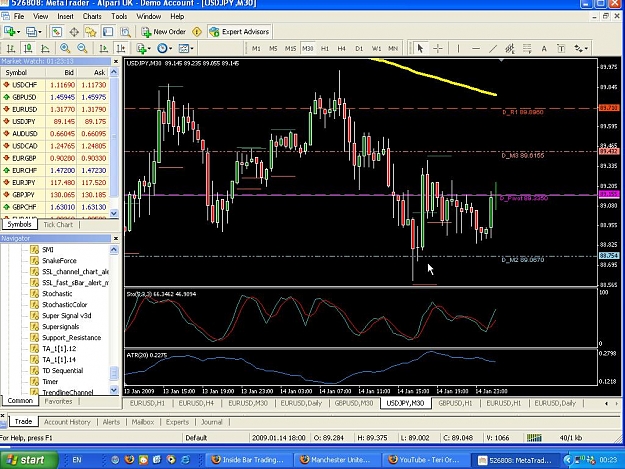Select the Cursor arrow tool
The width and height of the screenshot is (625, 469).
click(420, 49)
